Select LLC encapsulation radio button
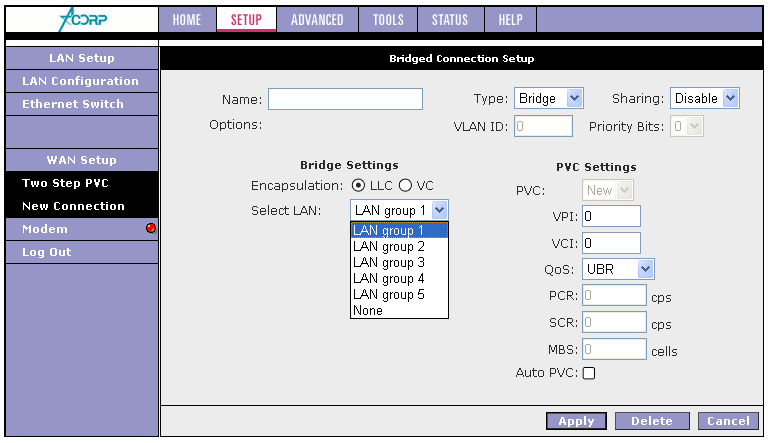 pos(358,186)
